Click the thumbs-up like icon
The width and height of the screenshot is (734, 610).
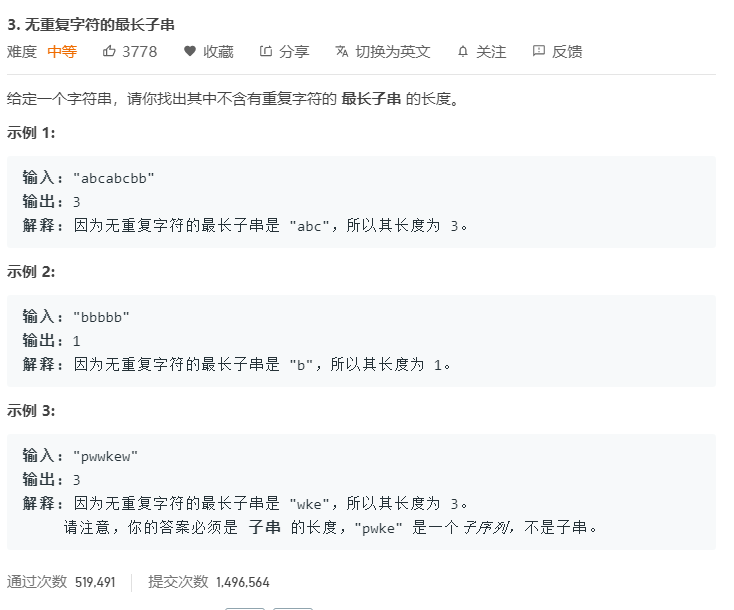(109, 51)
